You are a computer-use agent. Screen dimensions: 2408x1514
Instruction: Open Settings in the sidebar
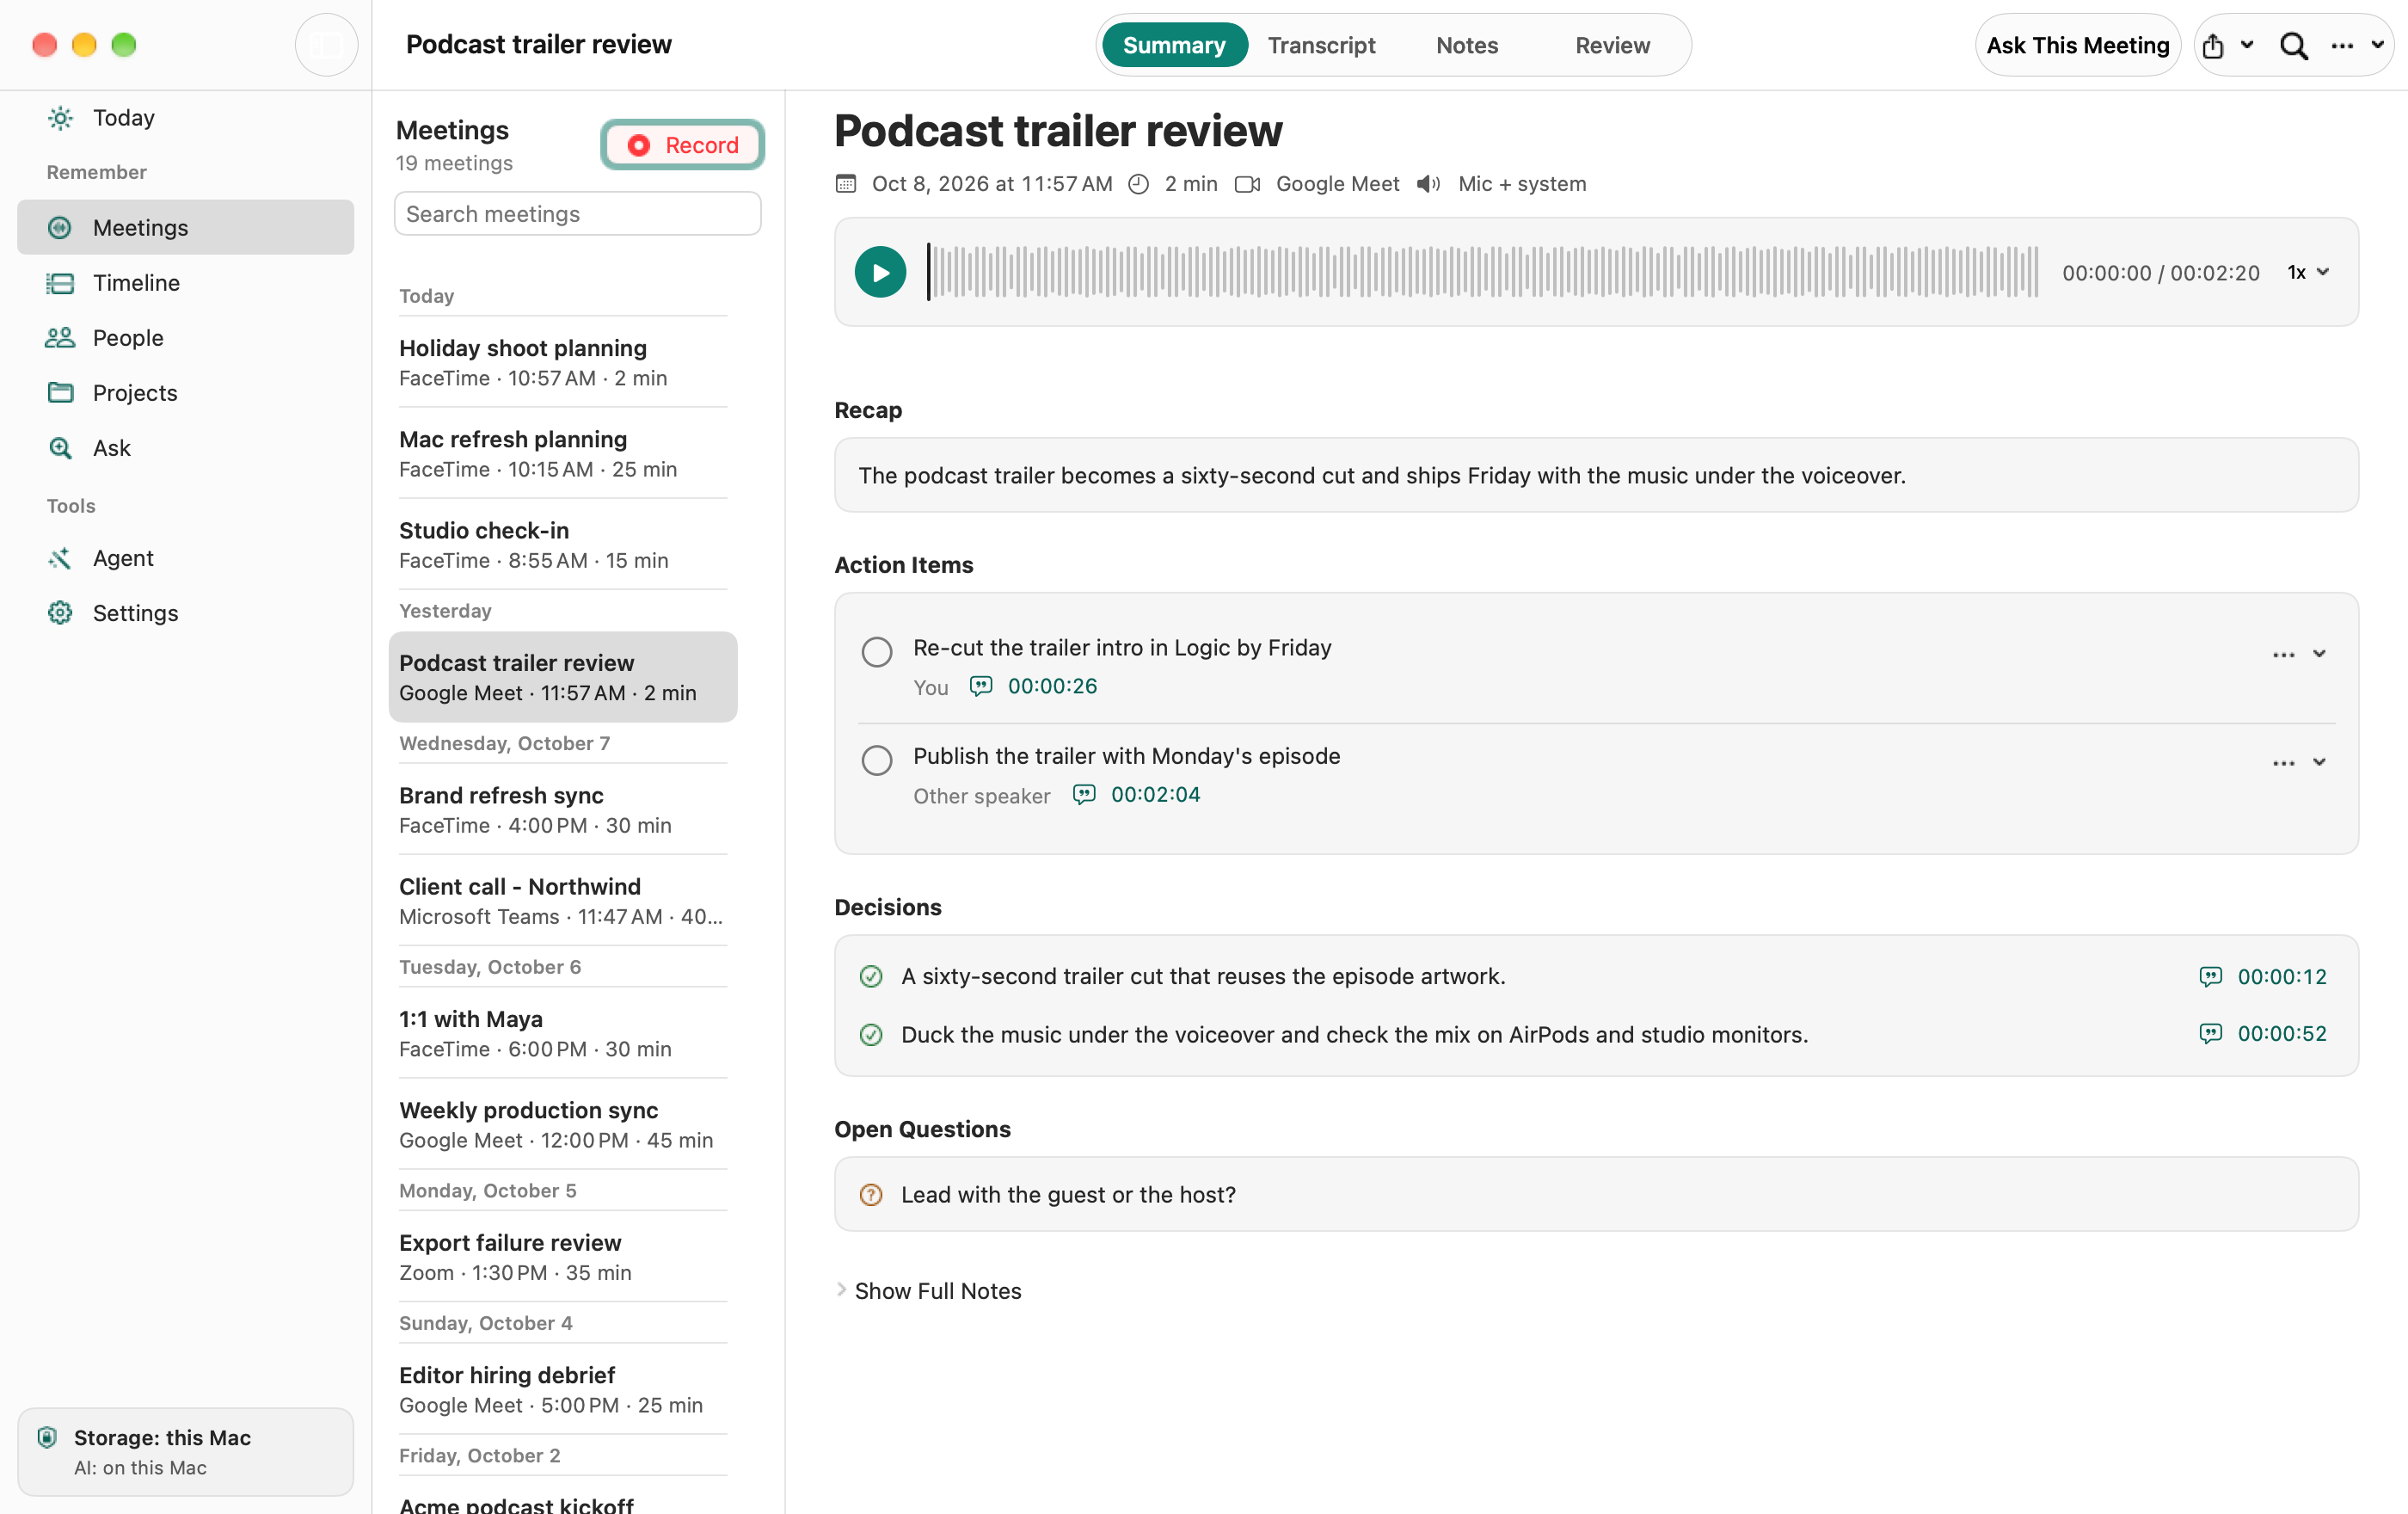185,613
